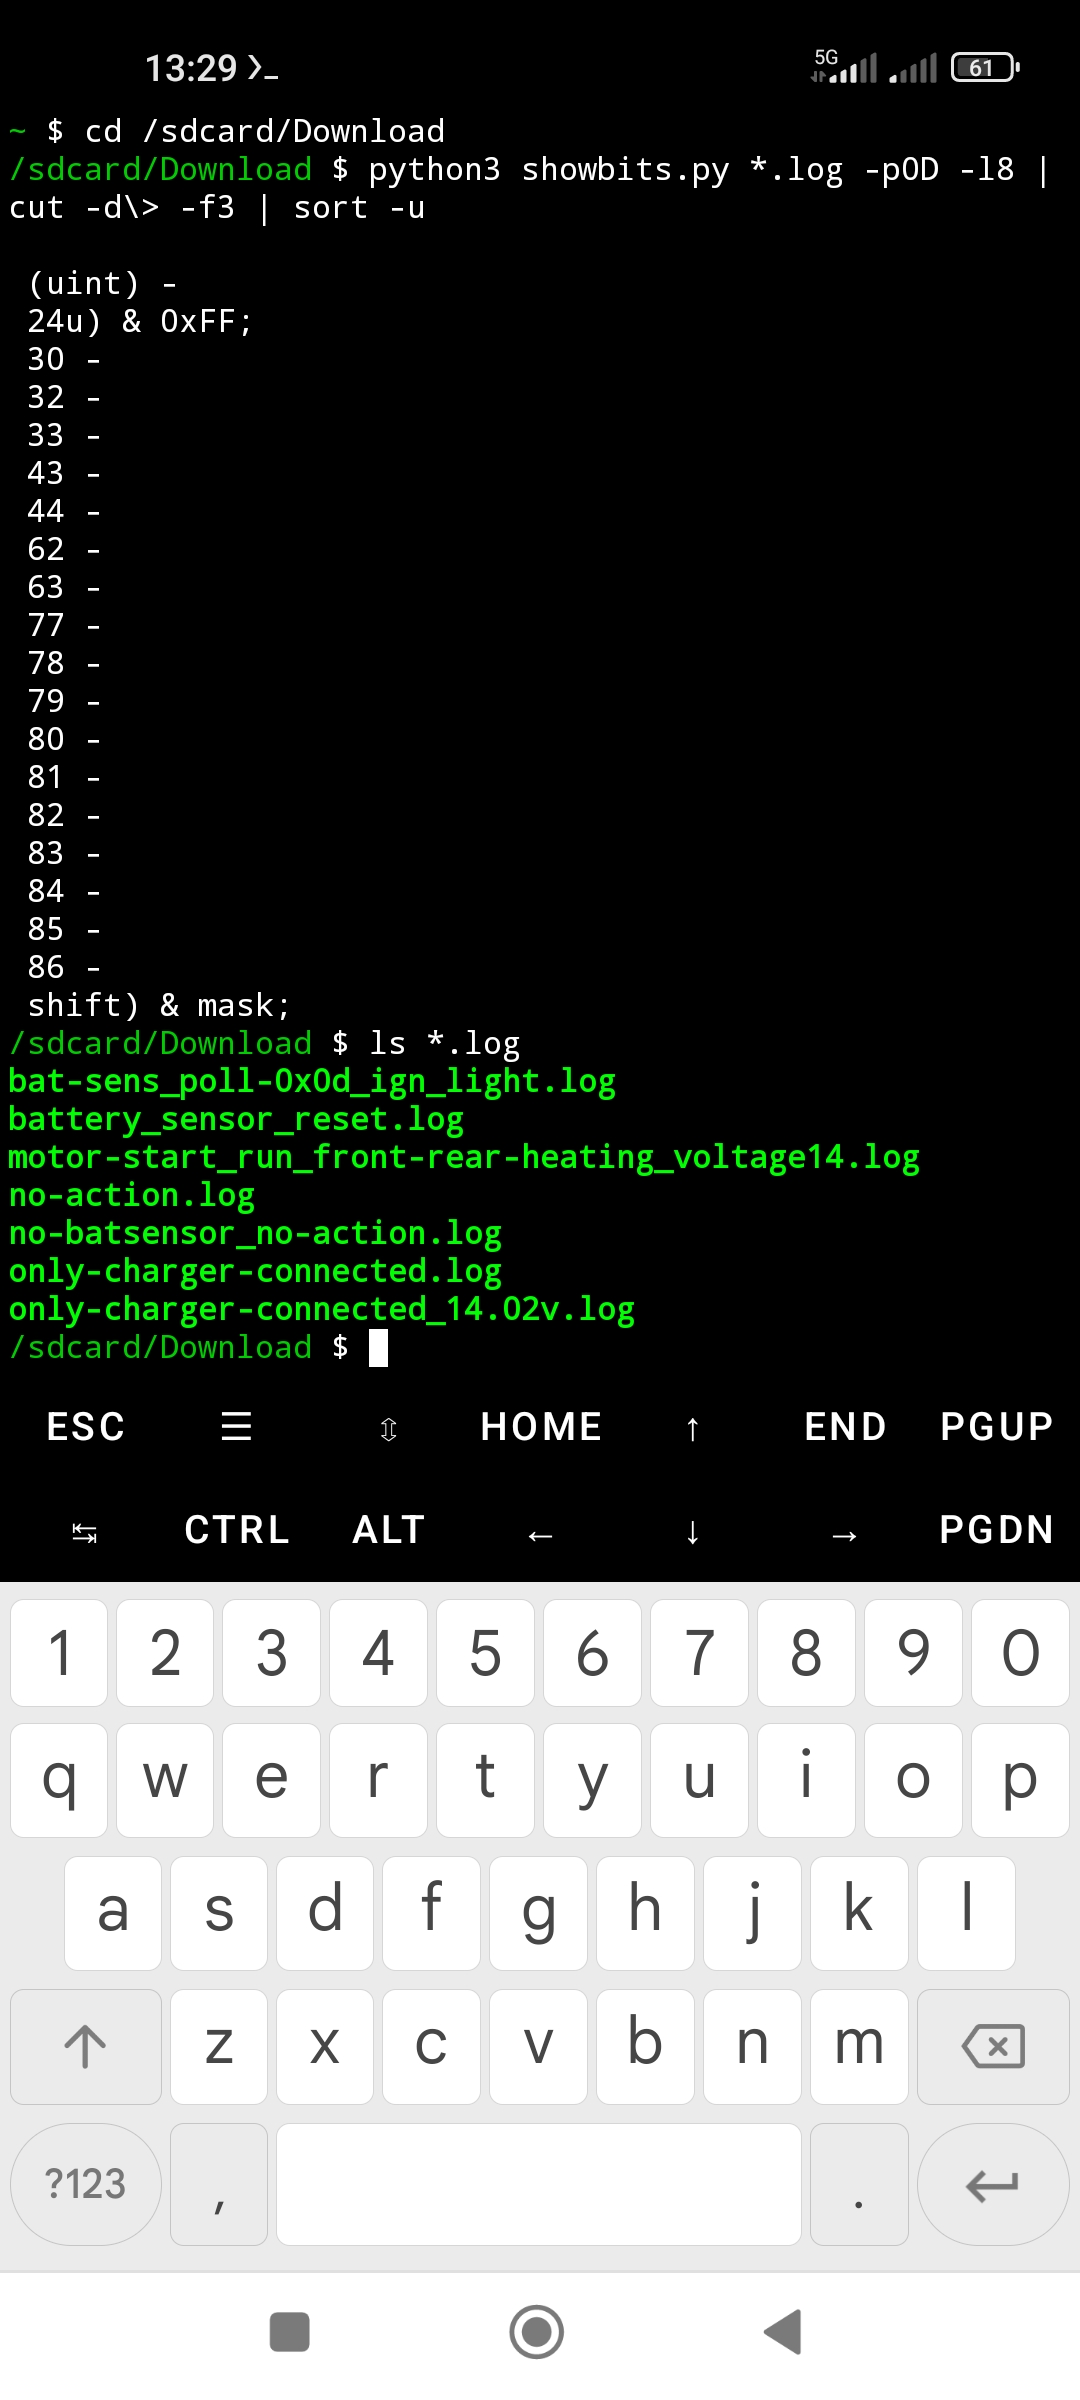Tap the right arrow extra key
Viewport: 1080px width, 2400px height.
pyautogui.click(x=844, y=1533)
